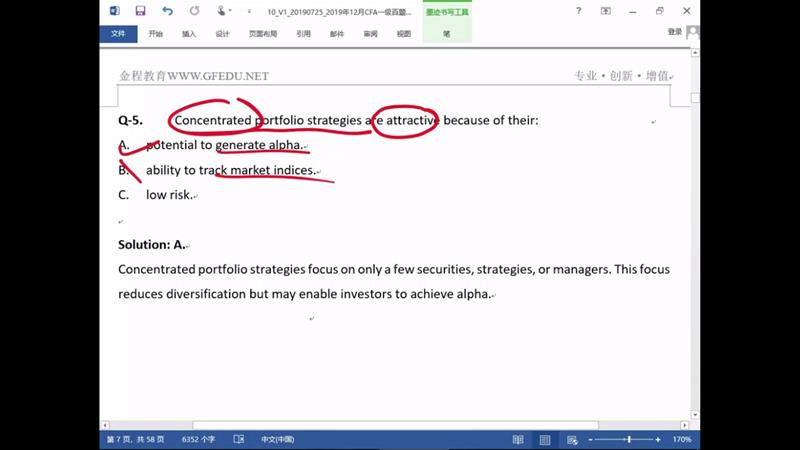The width and height of the screenshot is (800, 450).
Task: Undo the last action
Action: click(167, 11)
